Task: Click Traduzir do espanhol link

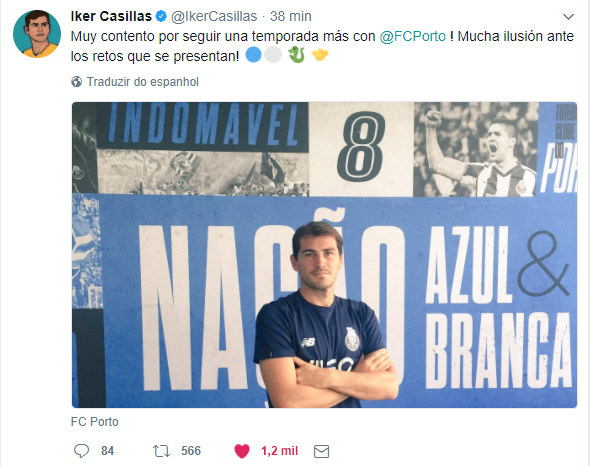Action: 143,82
